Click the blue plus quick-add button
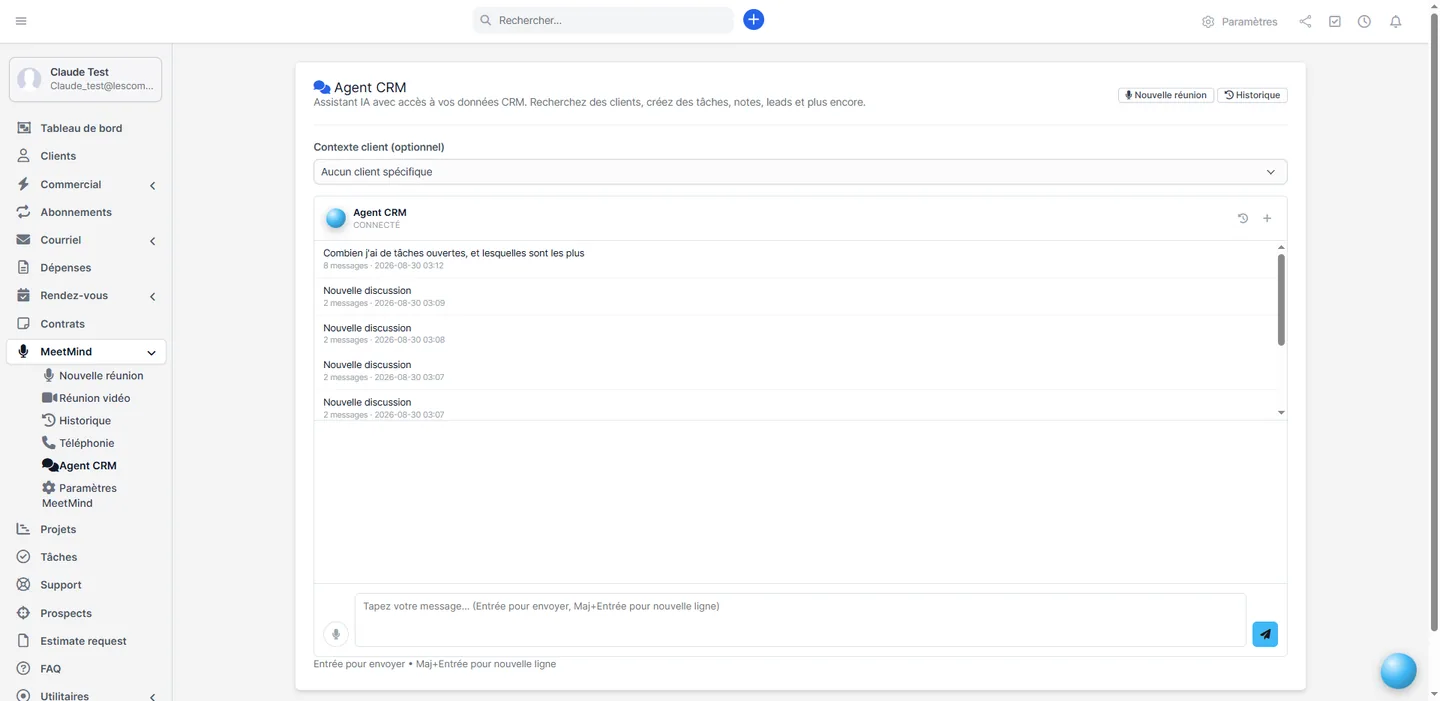The image size is (1440, 701). [x=754, y=20]
